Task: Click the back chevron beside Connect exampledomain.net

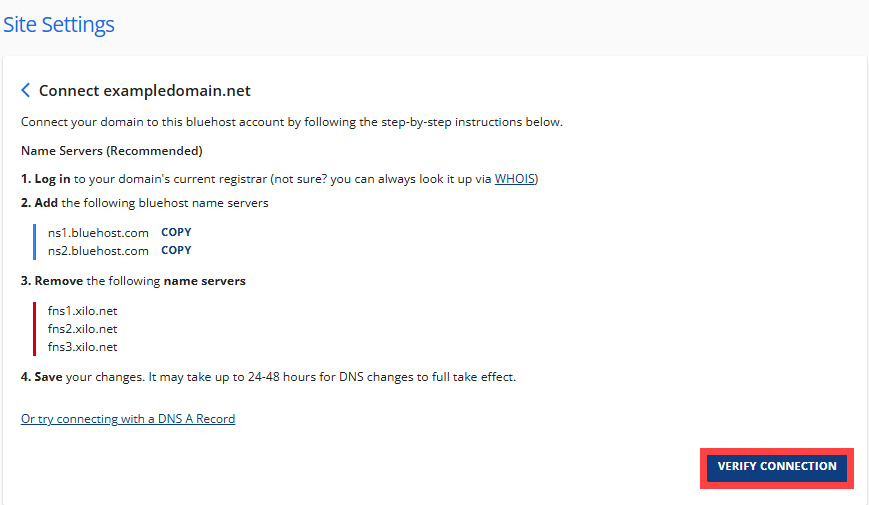Action: 26,91
